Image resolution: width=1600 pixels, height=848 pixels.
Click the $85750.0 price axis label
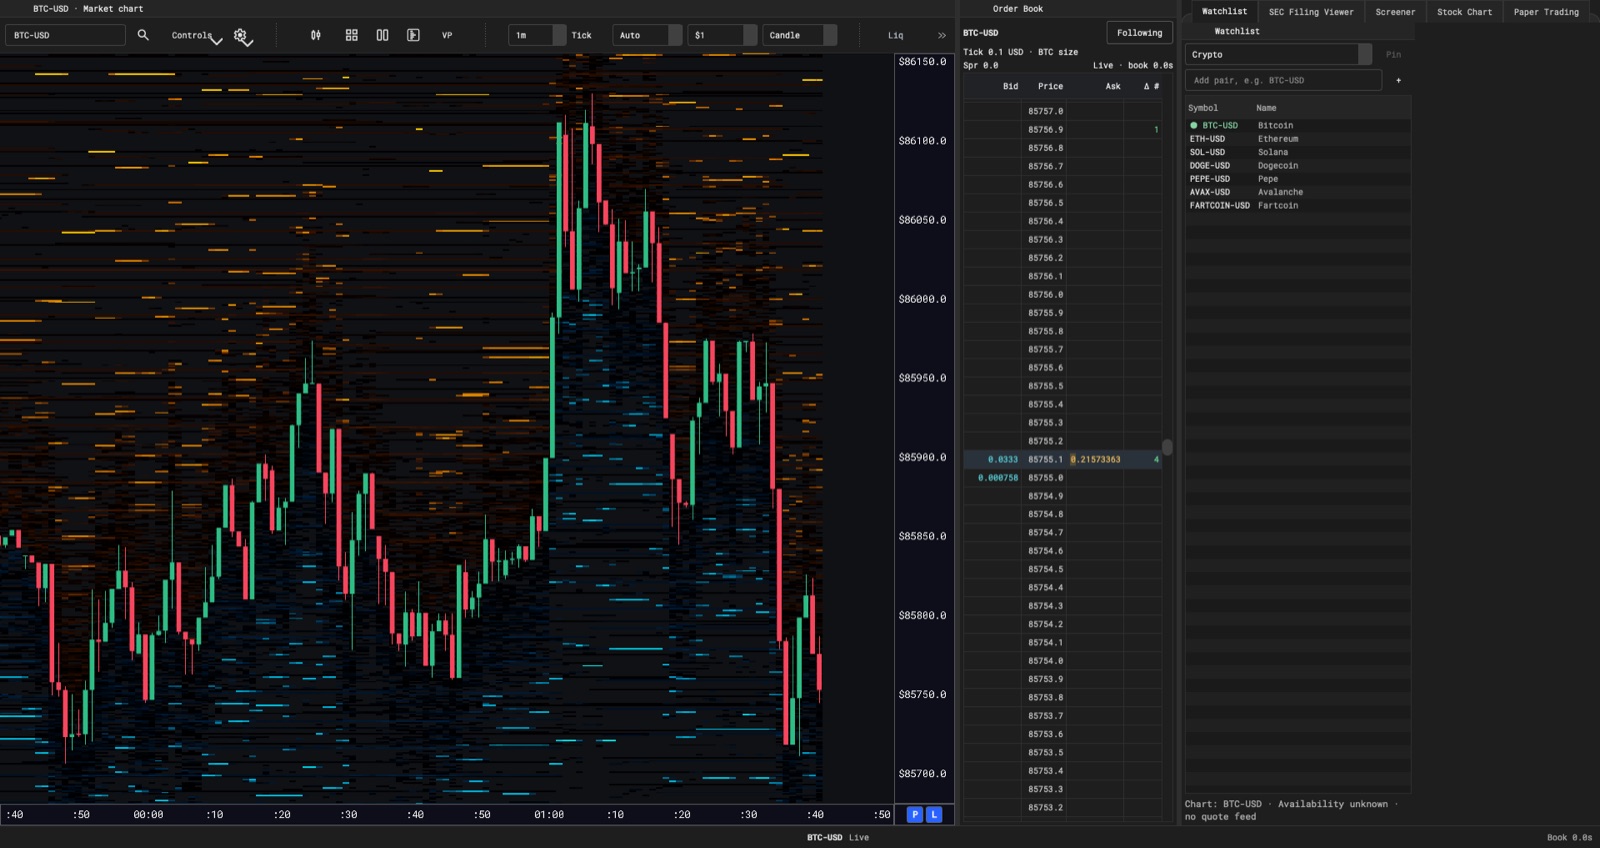(922, 694)
